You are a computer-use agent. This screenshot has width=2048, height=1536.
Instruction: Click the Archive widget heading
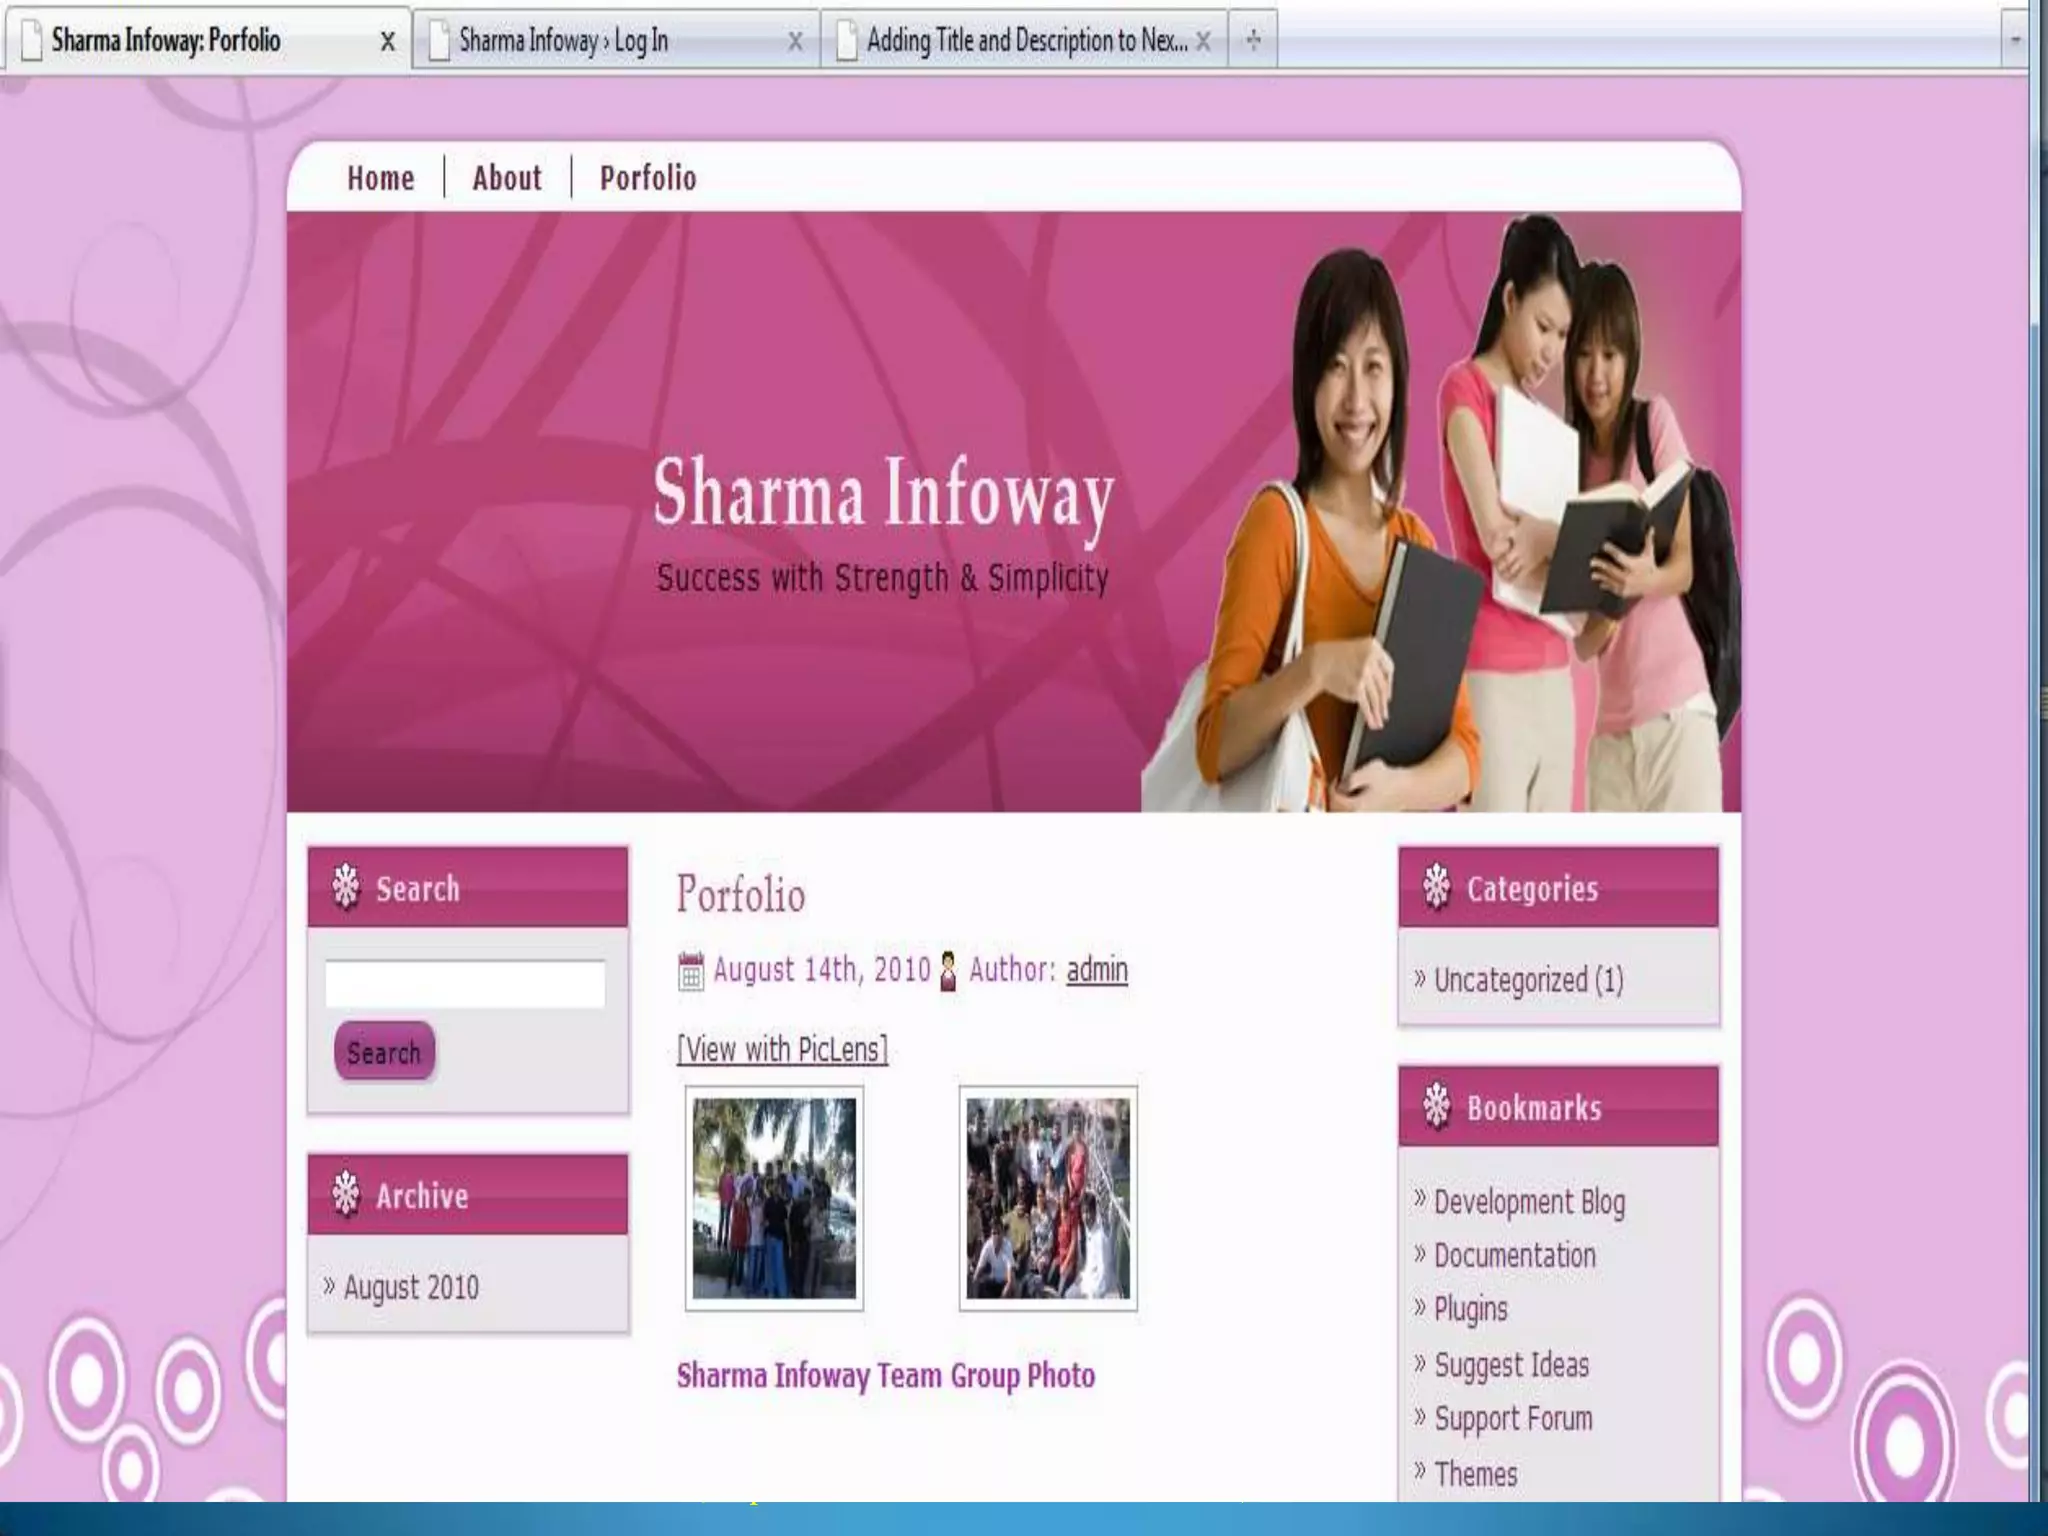pyautogui.click(x=422, y=1196)
